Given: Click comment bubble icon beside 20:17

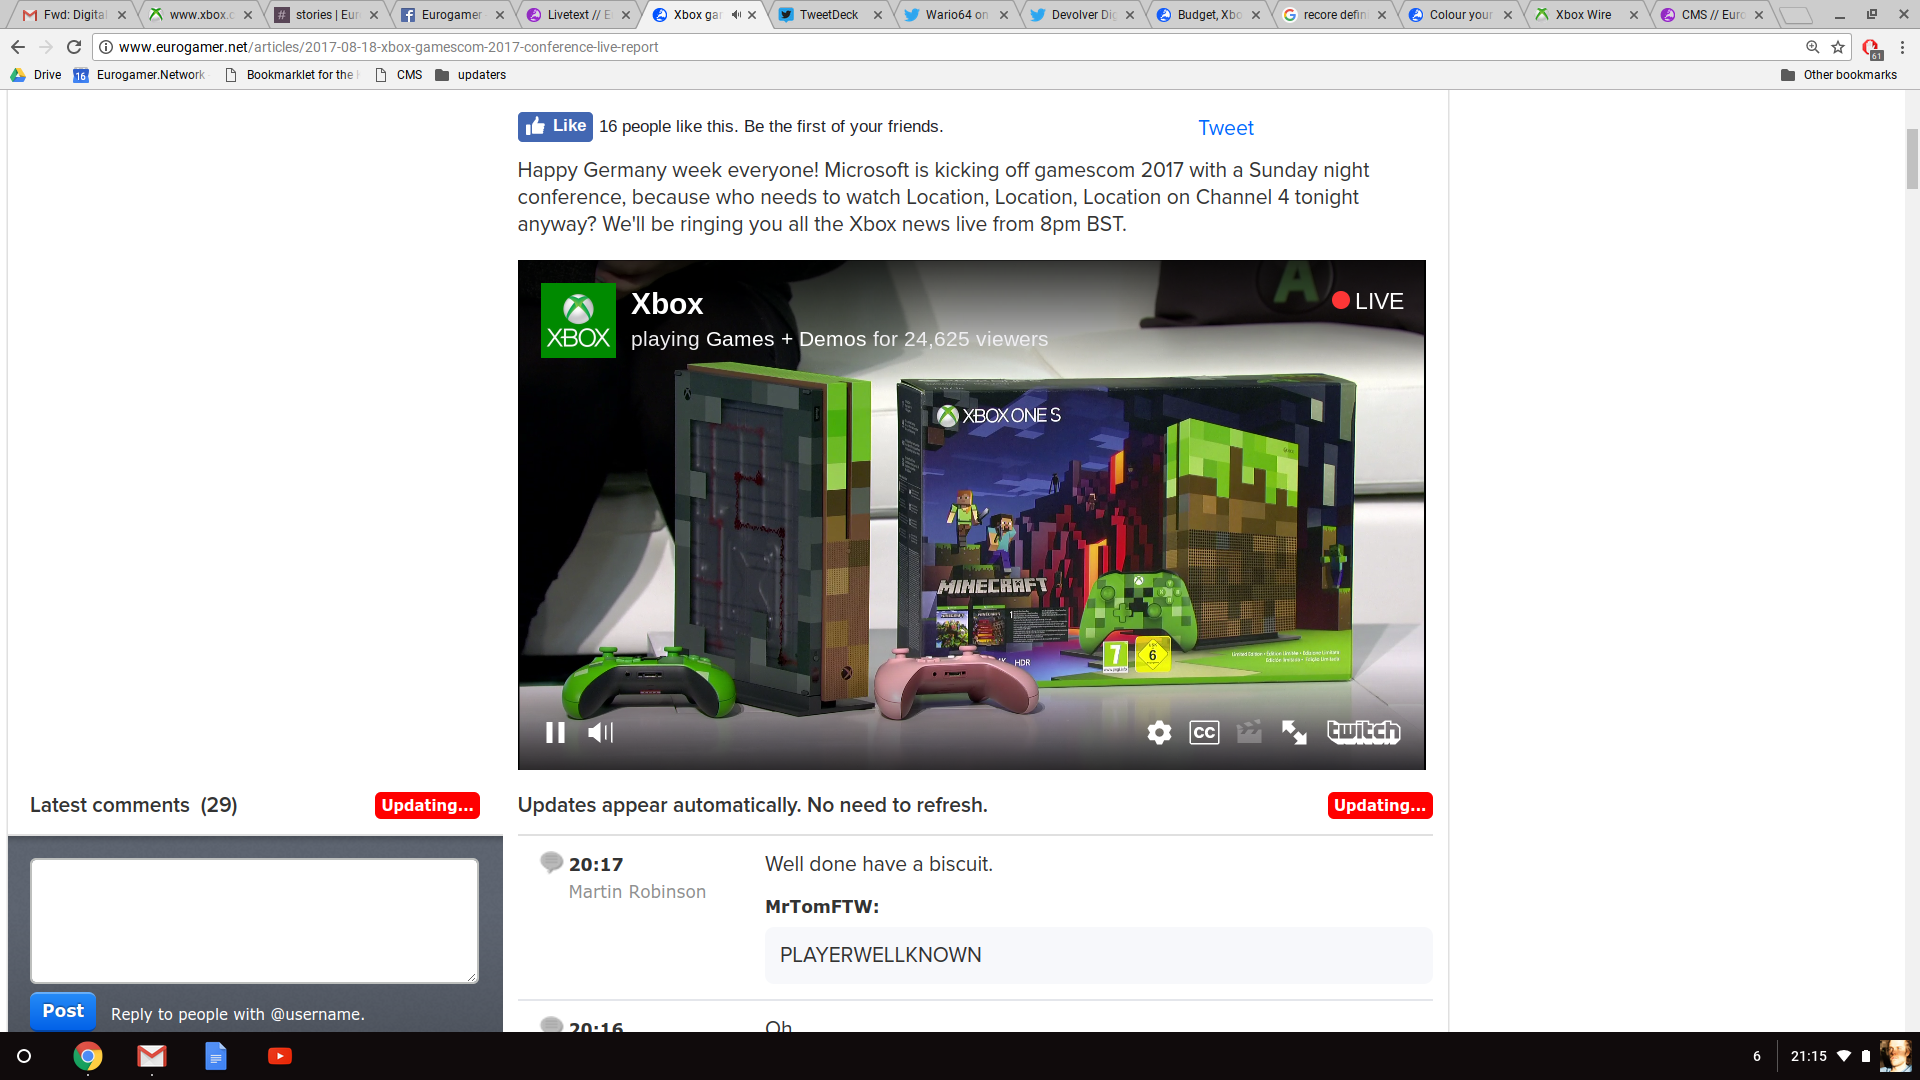Looking at the screenshot, I should click(x=551, y=862).
